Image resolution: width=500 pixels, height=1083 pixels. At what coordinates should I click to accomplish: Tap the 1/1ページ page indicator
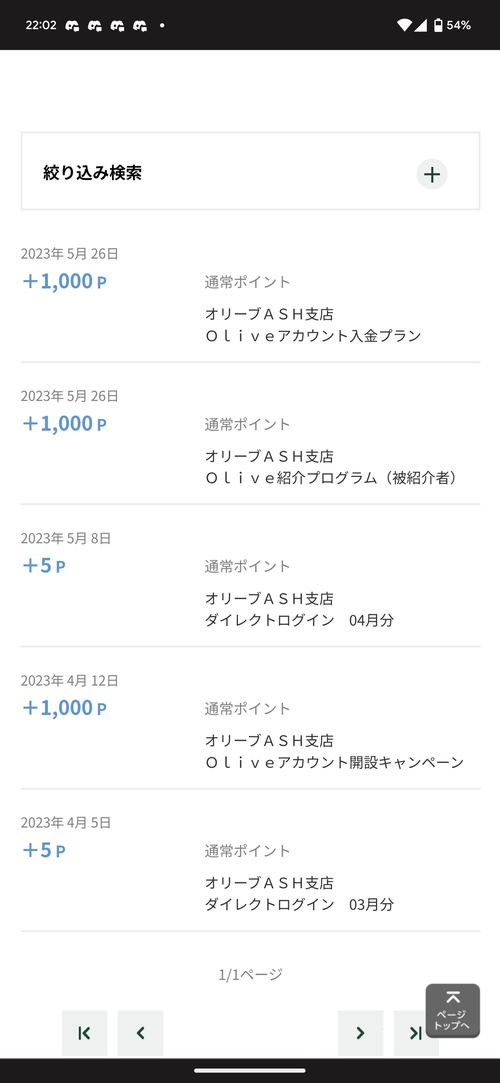[250, 975]
